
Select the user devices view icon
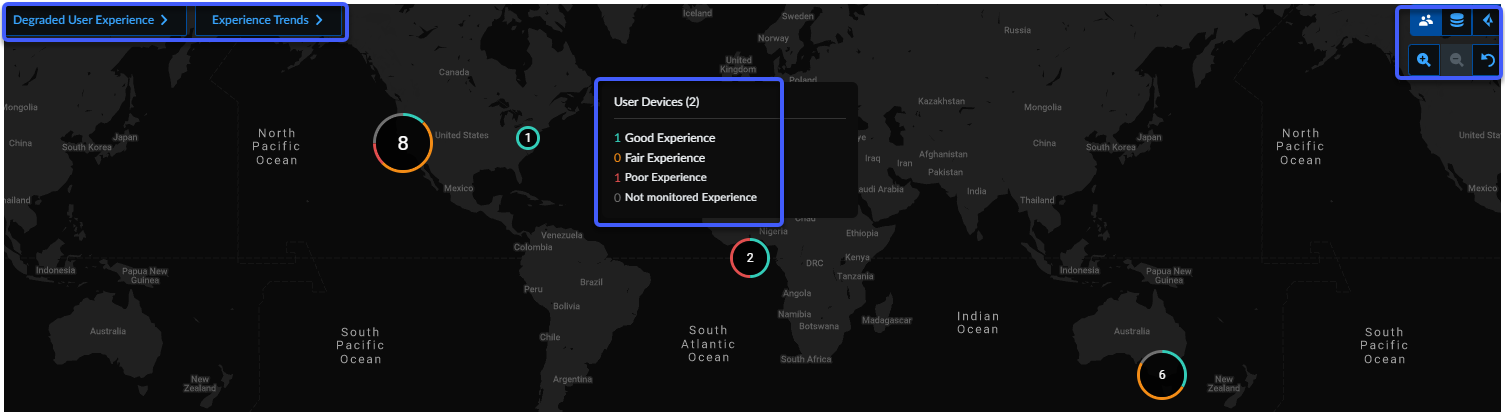[x=1425, y=21]
